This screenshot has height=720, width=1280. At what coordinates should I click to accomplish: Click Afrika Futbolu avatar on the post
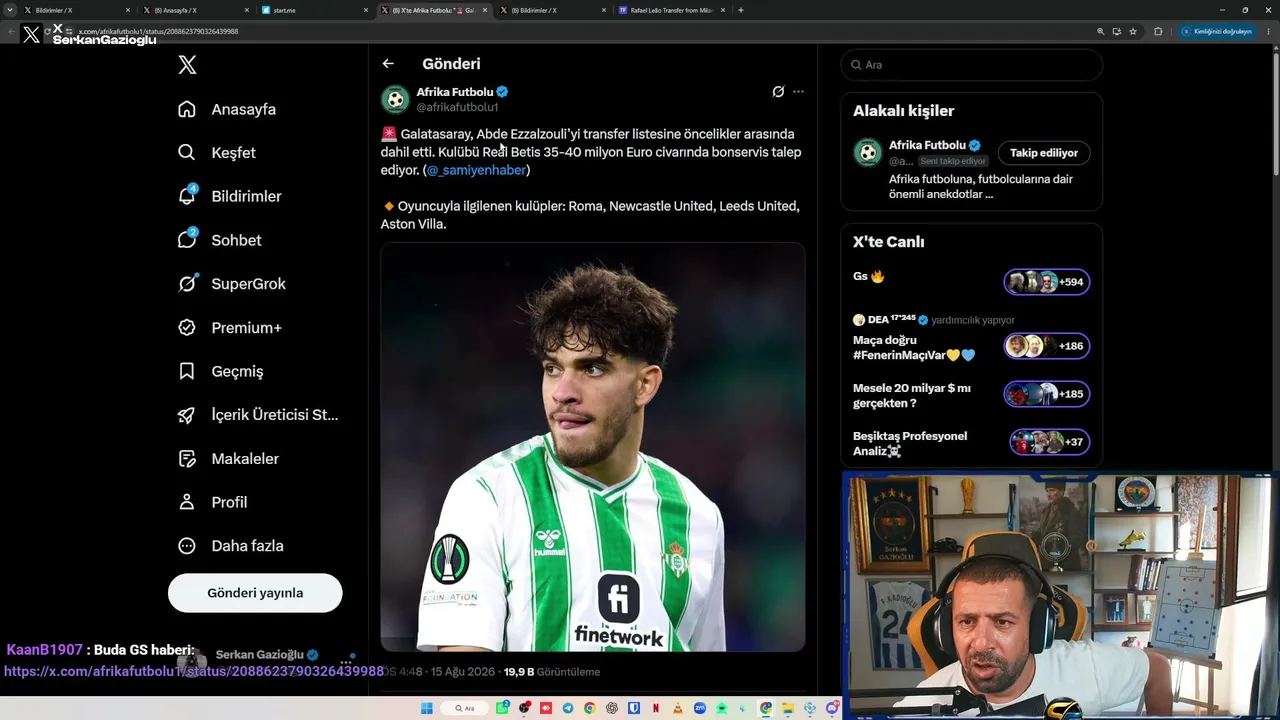pyautogui.click(x=395, y=99)
